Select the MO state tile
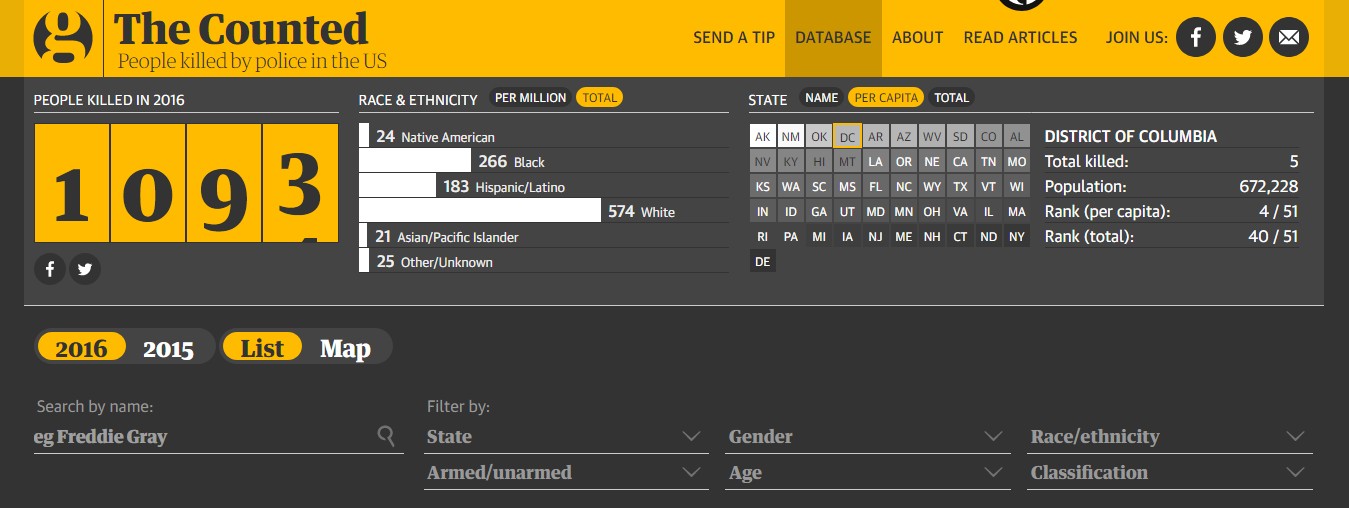The height and width of the screenshot is (508, 1349). (x=1017, y=161)
